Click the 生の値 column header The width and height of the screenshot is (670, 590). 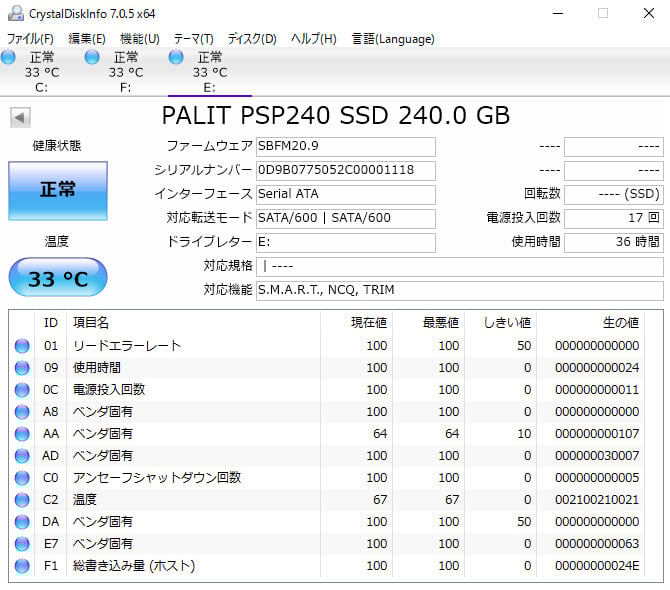click(x=621, y=323)
